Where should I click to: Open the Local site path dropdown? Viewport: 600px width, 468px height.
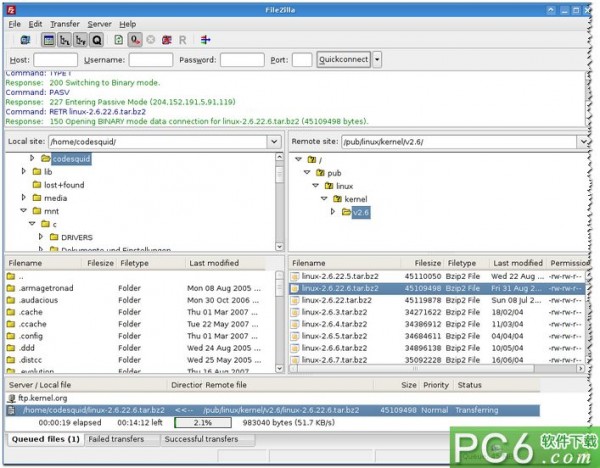[274, 142]
